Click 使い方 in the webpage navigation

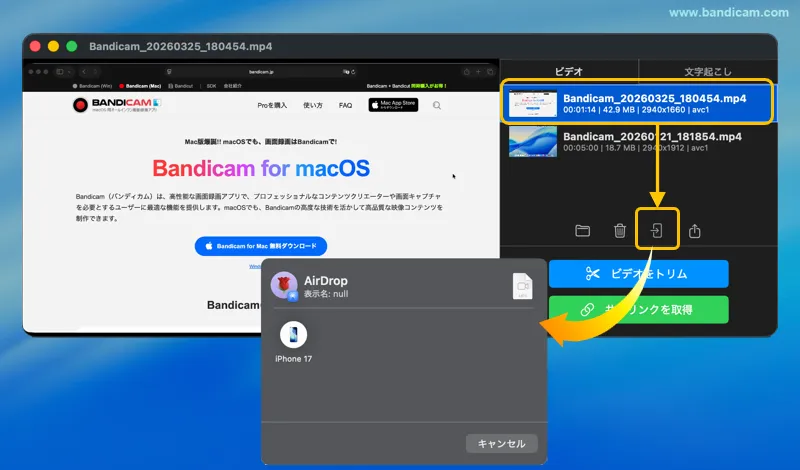coord(313,105)
